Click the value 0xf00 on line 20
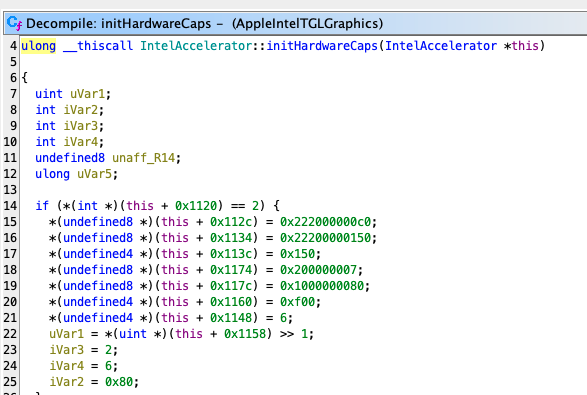 (298, 302)
